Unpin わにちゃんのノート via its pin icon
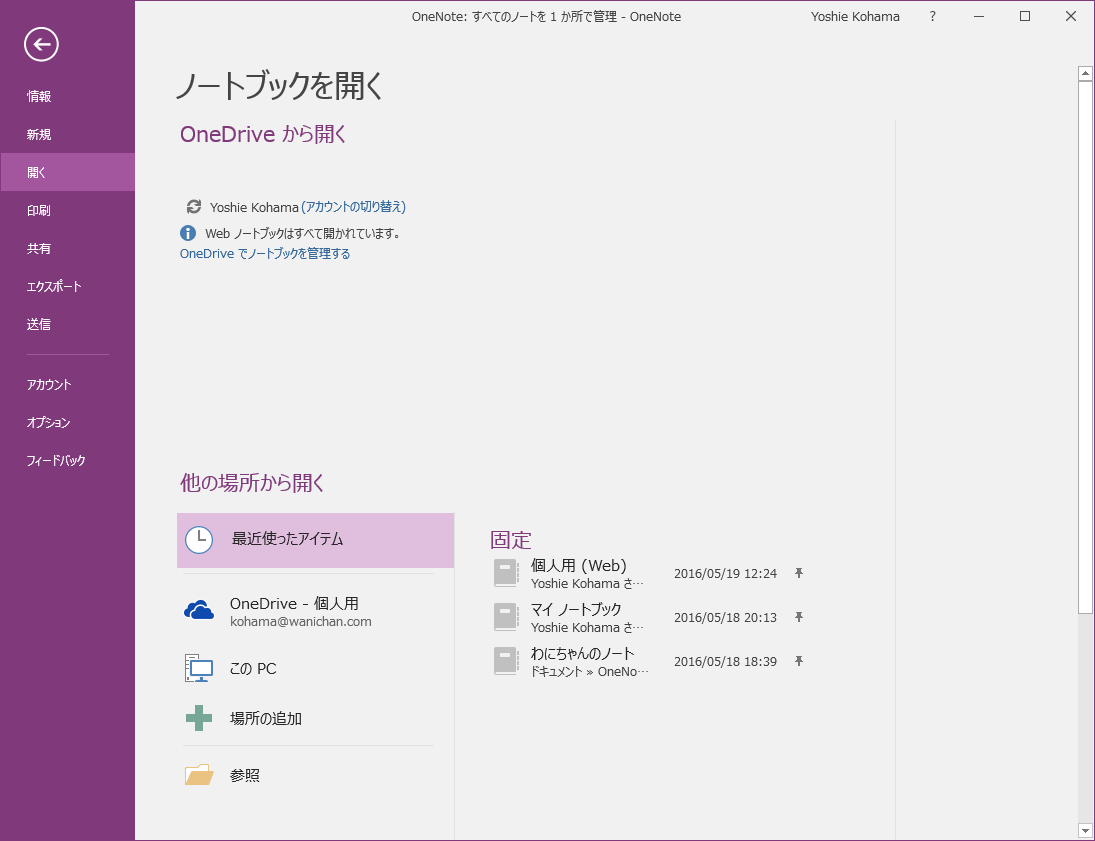This screenshot has width=1095, height=841. pos(799,661)
